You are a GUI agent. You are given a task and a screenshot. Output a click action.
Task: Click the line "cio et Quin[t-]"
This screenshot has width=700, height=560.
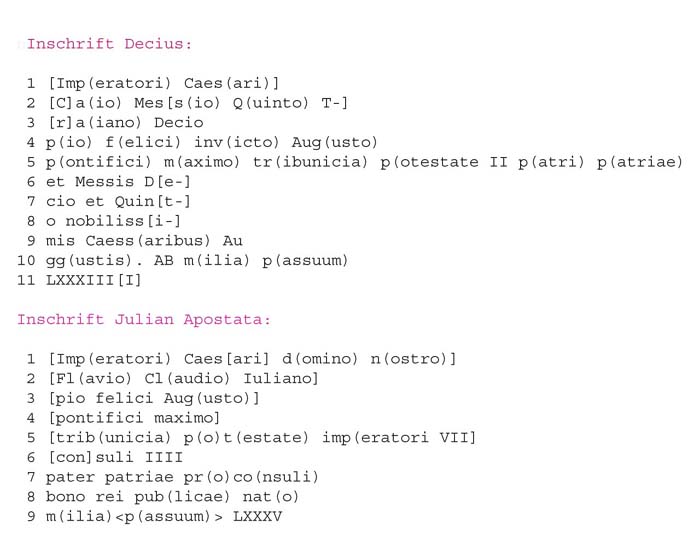[118, 201]
